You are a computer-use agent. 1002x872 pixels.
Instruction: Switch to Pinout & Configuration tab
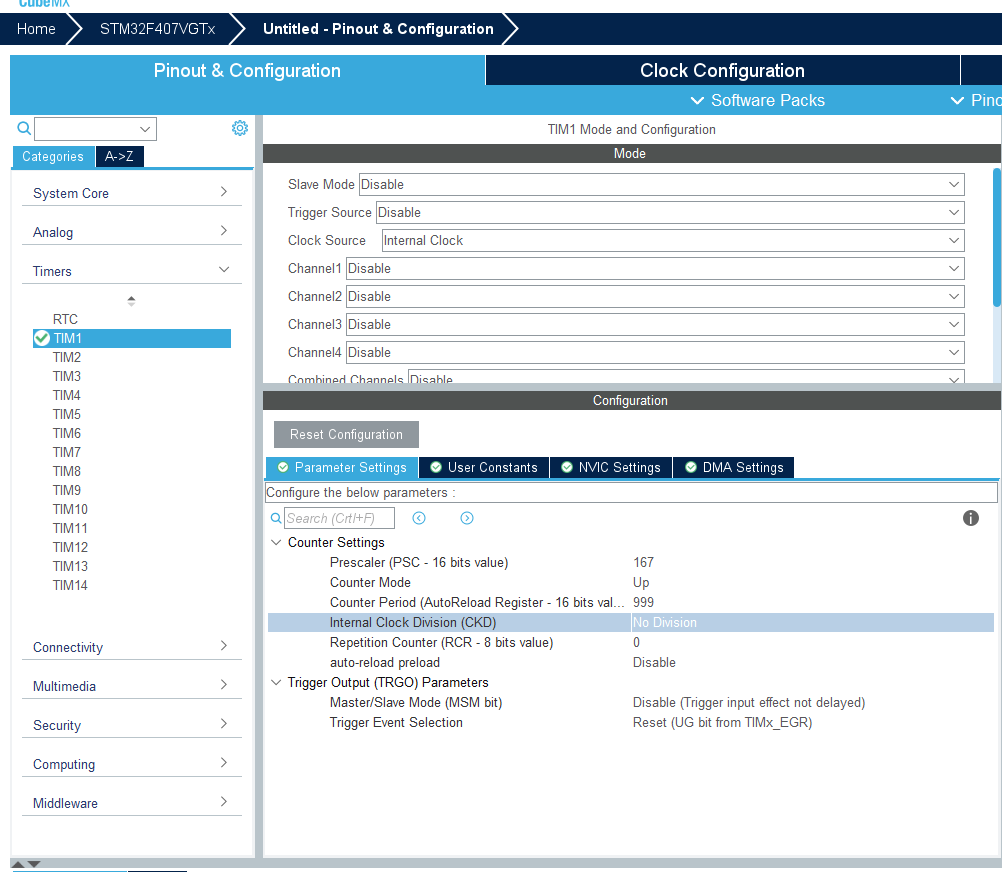coord(247,70)
